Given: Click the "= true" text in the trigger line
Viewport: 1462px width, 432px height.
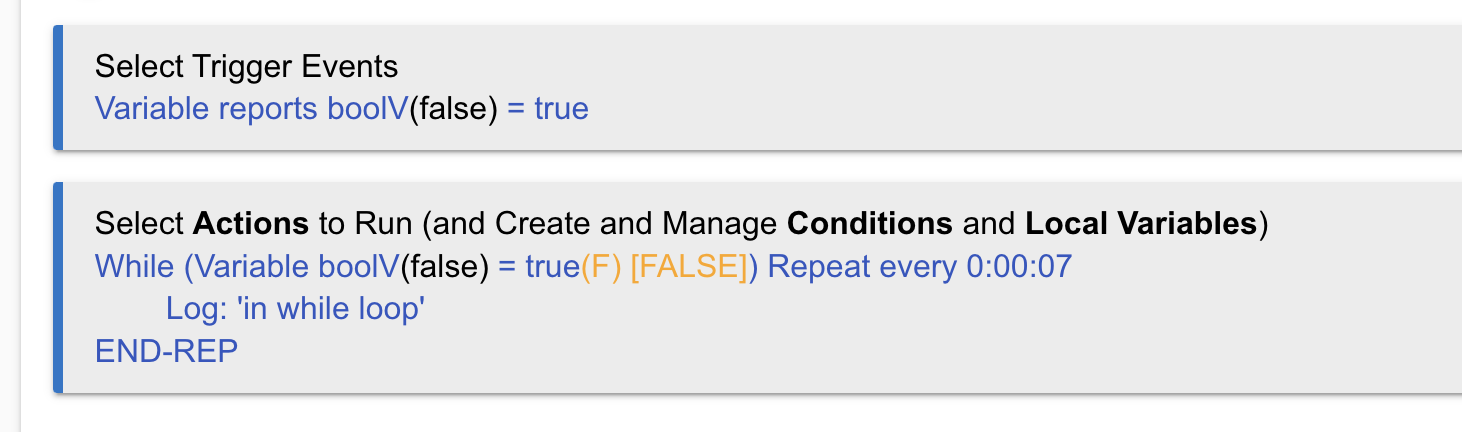Looking at the screenshot, I should pos(548,108).
